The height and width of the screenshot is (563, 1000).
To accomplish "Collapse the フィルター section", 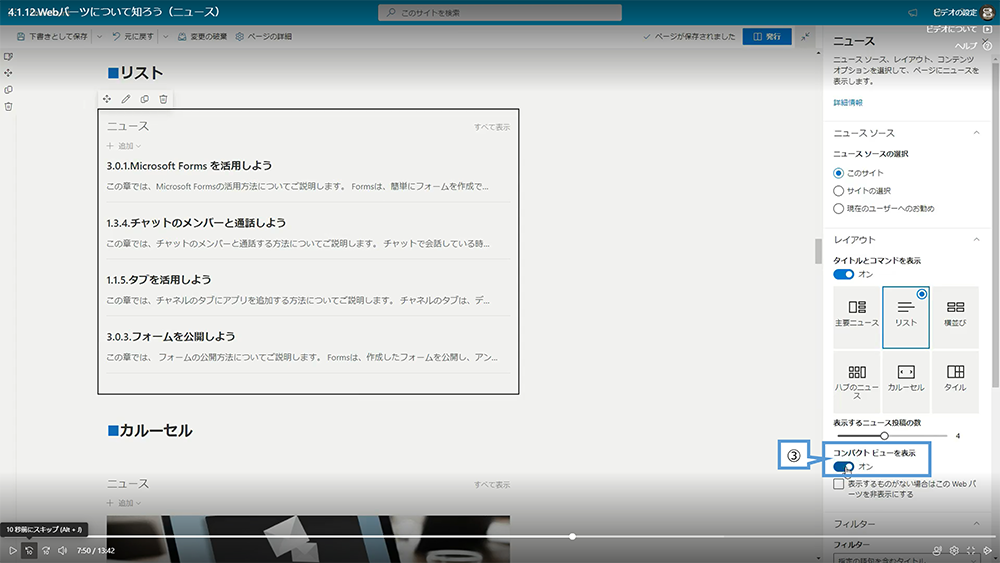I will [976, 523].
